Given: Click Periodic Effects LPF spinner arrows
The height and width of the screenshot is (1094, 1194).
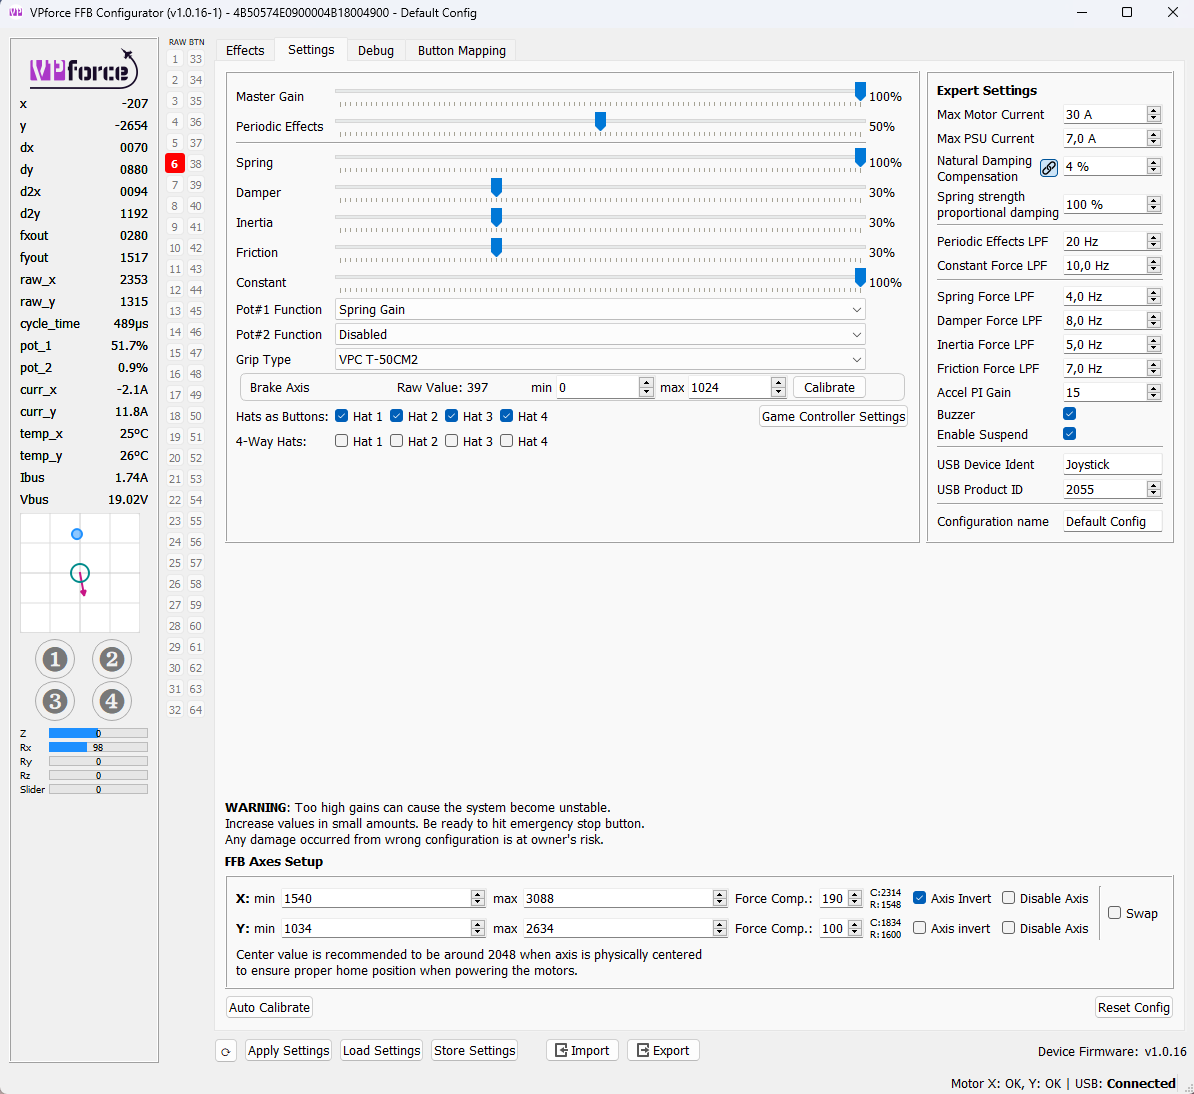Looking at the screenshot, I should (1154, 241).
